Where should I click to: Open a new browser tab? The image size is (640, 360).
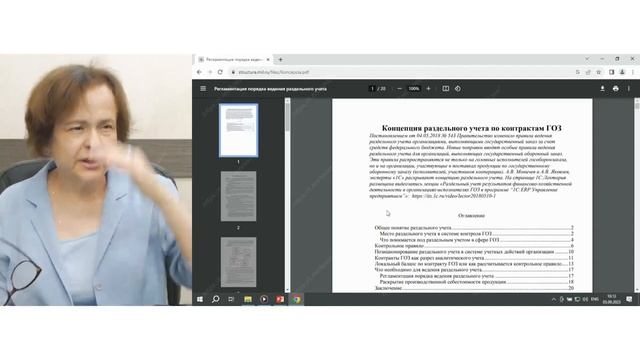click(280, 60)
